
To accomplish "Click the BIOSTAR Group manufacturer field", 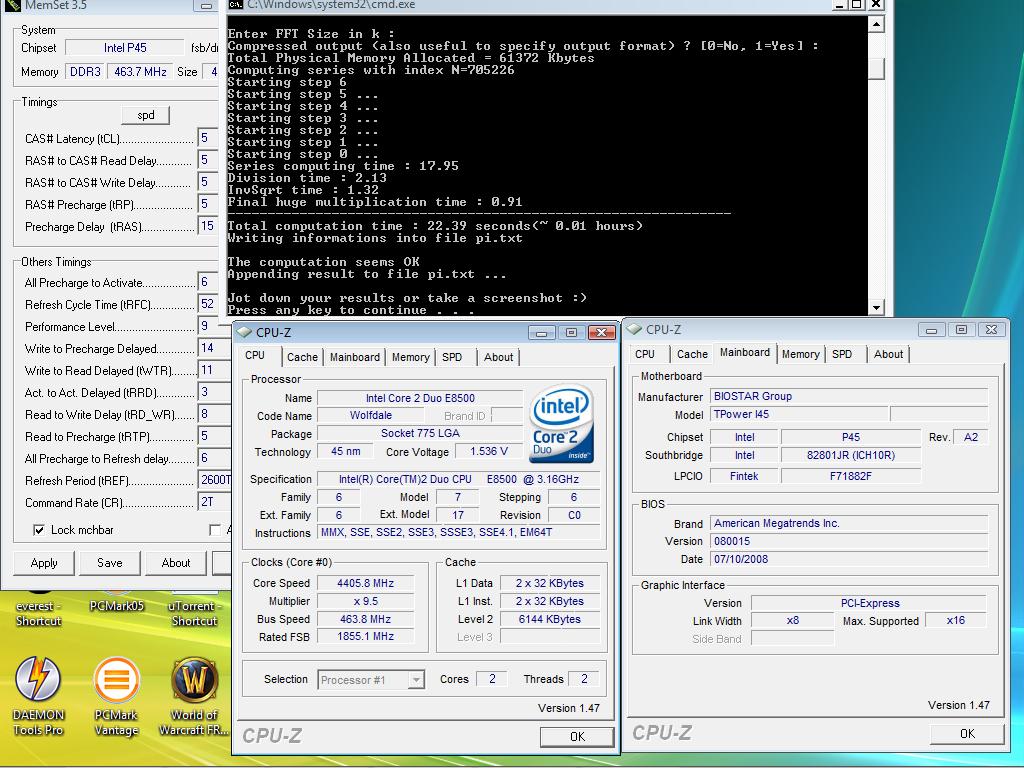I will tap(849, 396).
